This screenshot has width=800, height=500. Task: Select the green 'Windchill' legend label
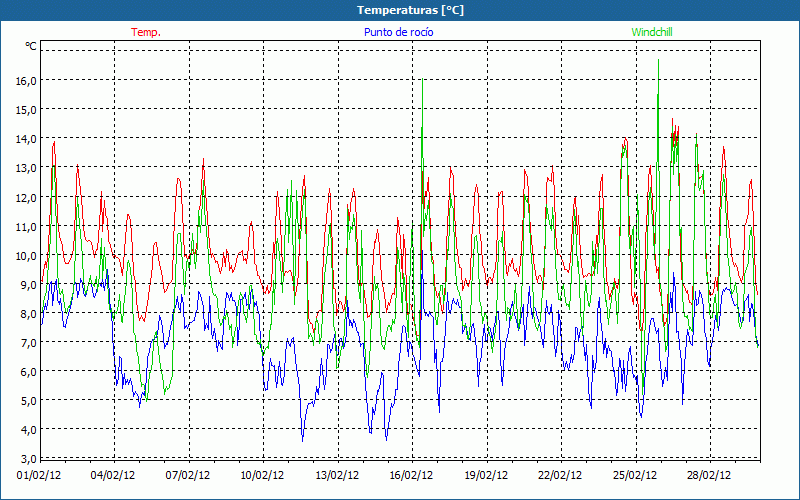click(652, 32)
